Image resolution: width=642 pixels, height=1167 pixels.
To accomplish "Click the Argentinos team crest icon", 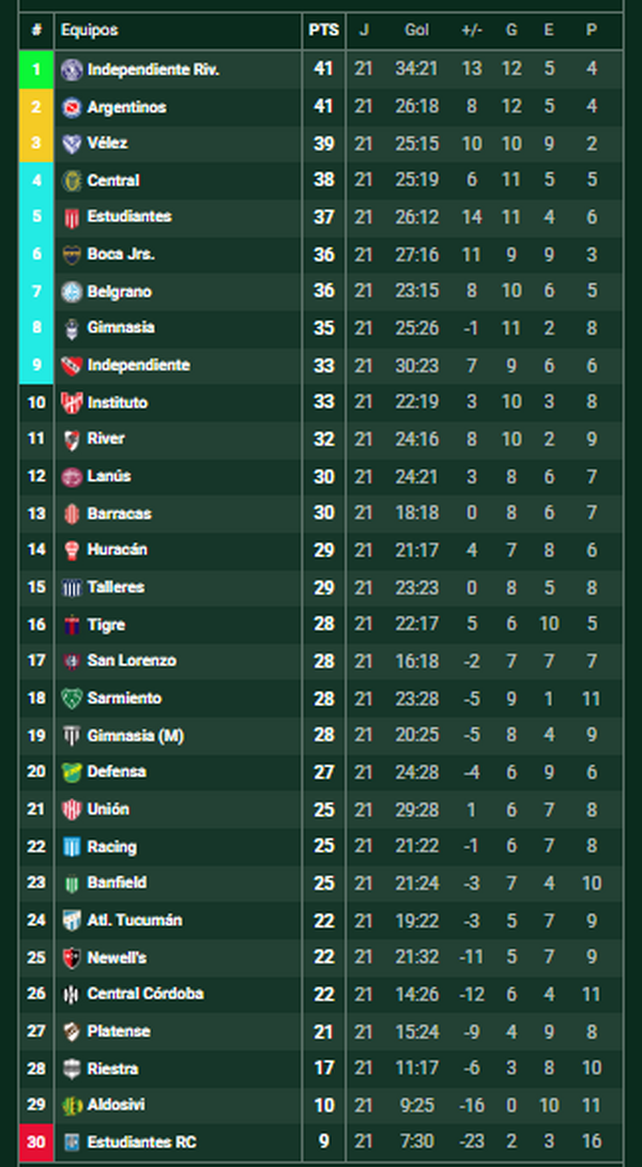I will tap(71, 107).
